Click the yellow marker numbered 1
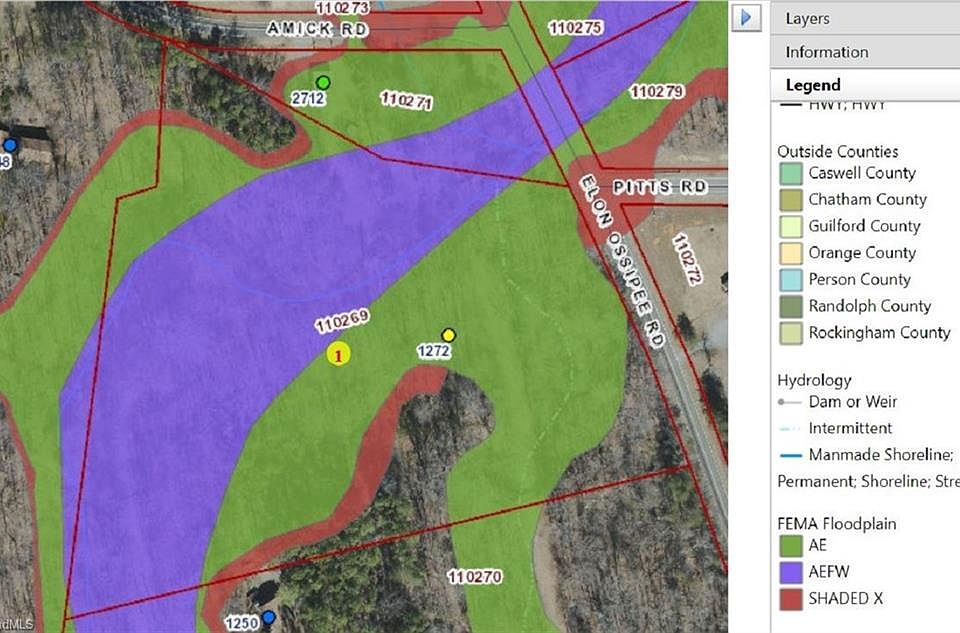This screenshot has width=960, height=633. click(339, 353)
